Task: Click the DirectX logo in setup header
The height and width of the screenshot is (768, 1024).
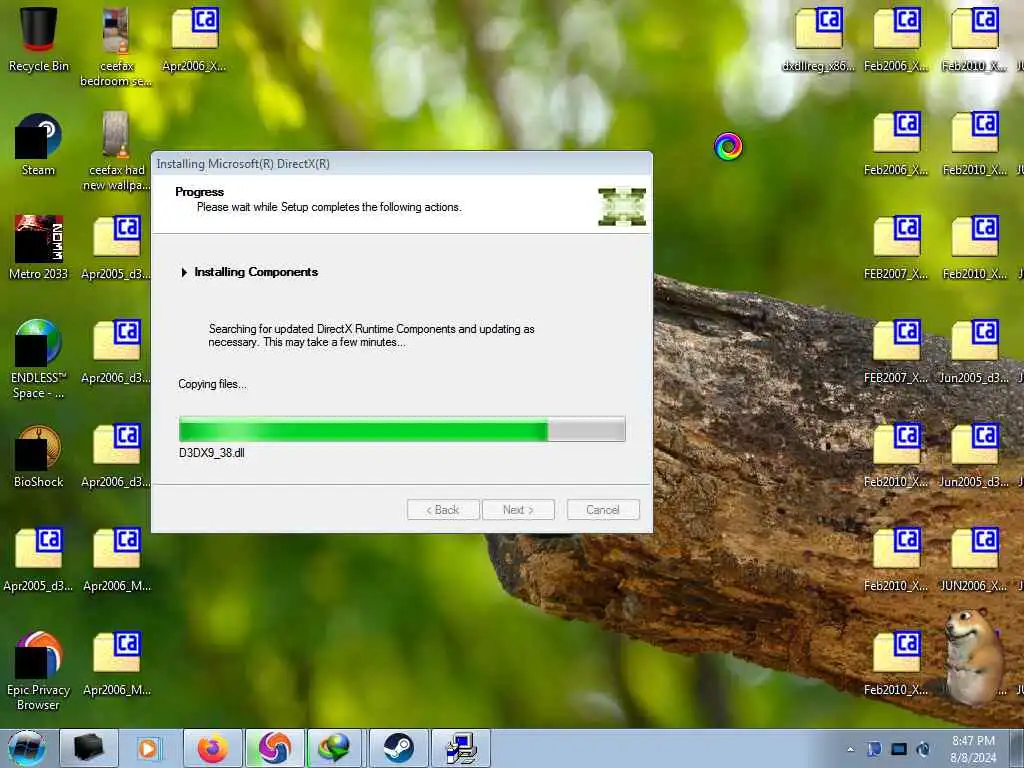Action: [x=622, y=206]
